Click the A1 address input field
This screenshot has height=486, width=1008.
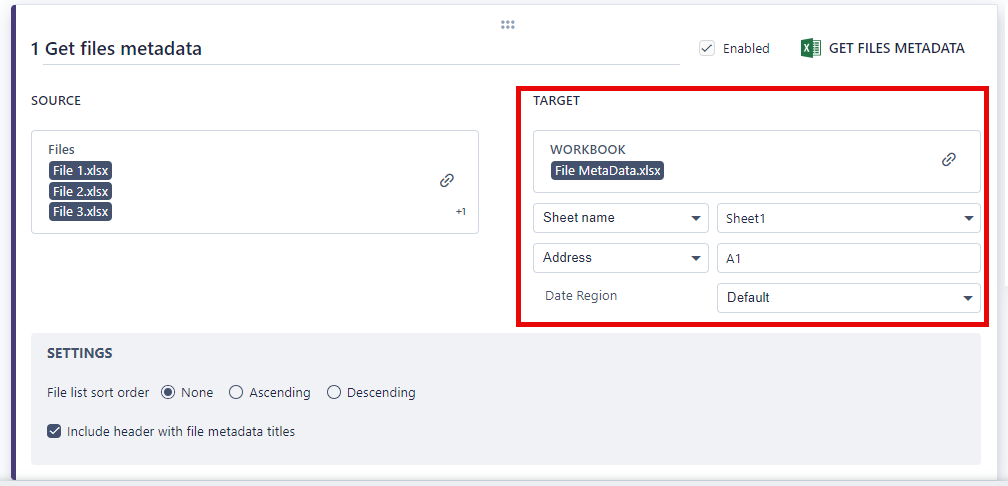click(848, 258)
